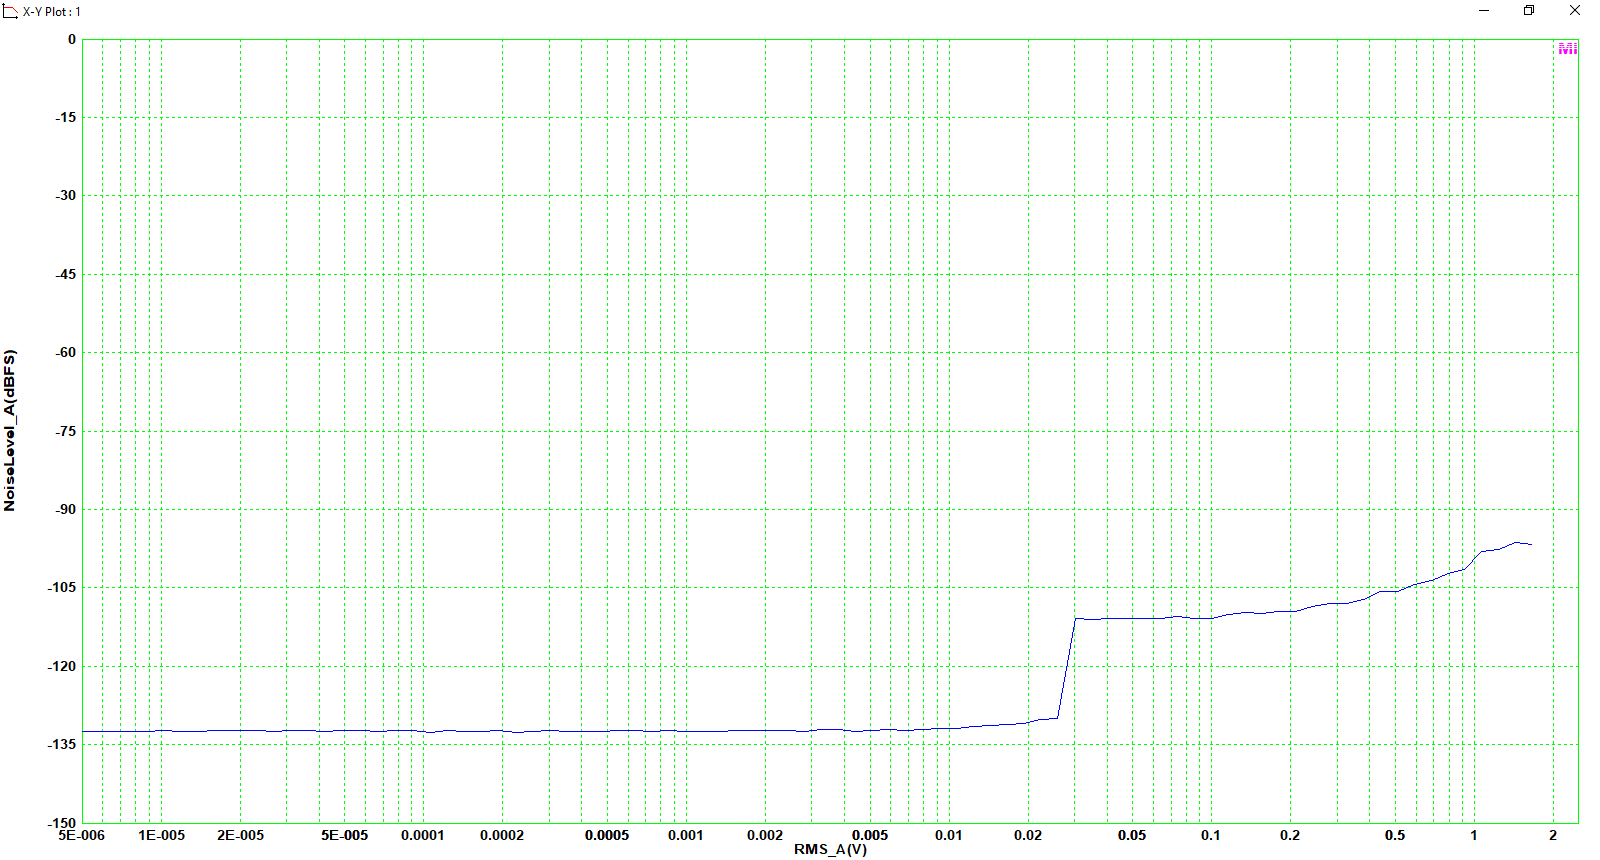Click the 1 tick label on X-axis
Screen dimensions: 1600x860
pos(1474,835)
